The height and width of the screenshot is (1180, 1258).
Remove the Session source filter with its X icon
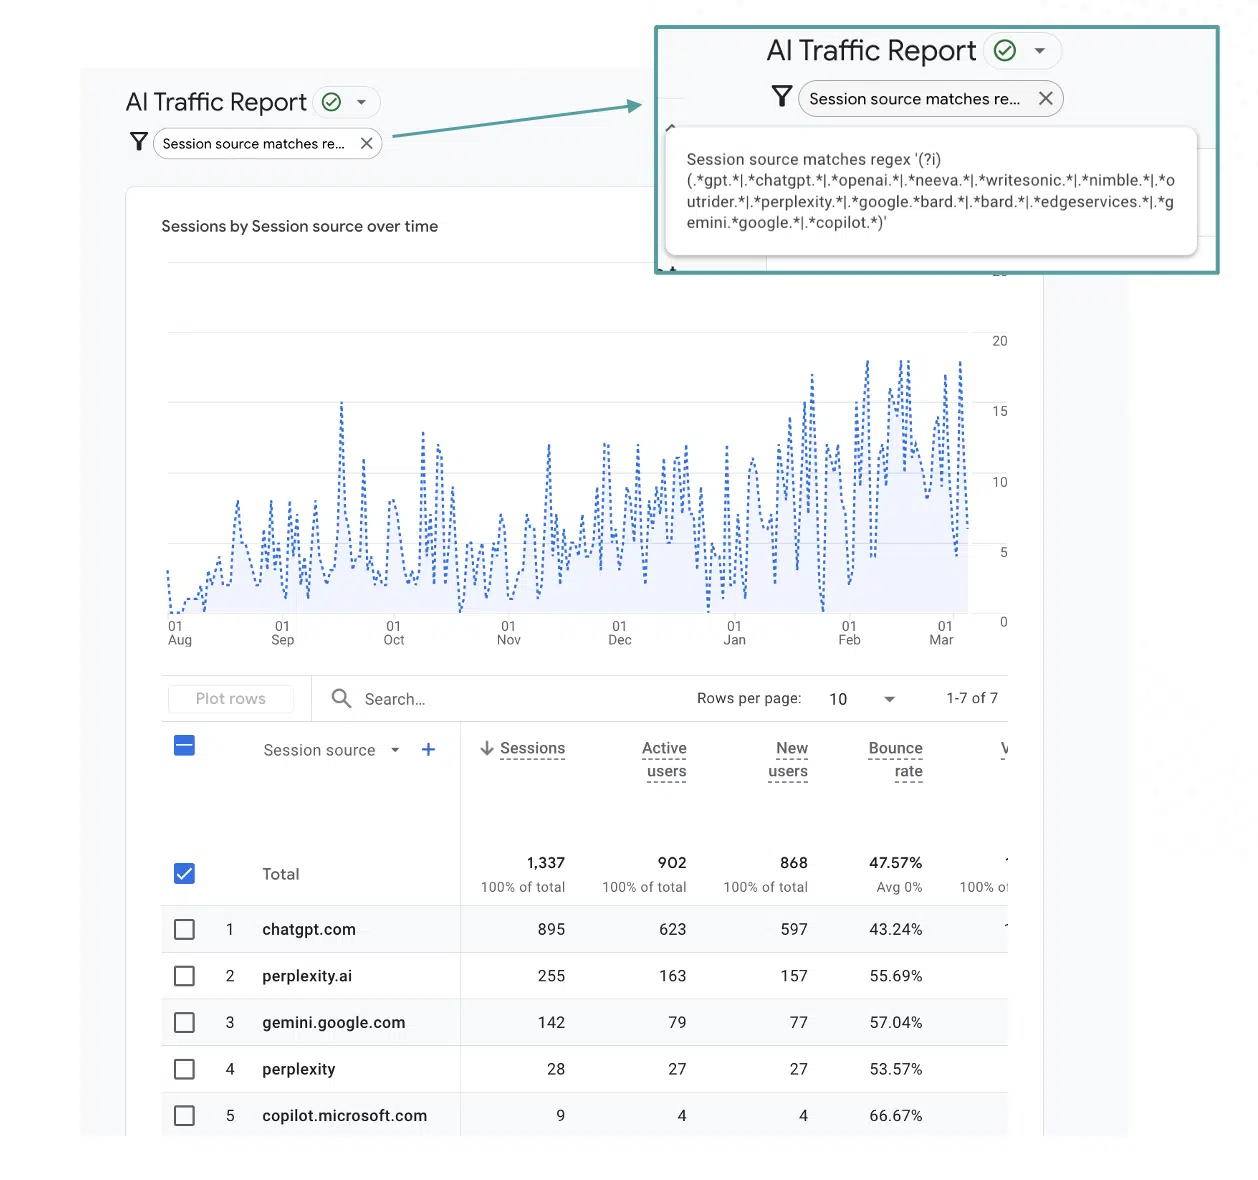point(367,143)
